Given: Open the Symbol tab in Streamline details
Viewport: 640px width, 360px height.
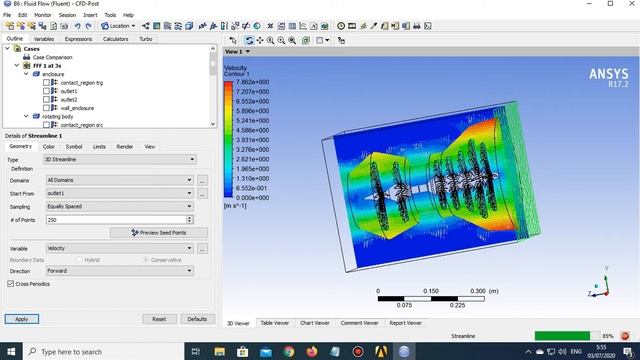Looking at the screenshot, I should (x=74, y=147).
